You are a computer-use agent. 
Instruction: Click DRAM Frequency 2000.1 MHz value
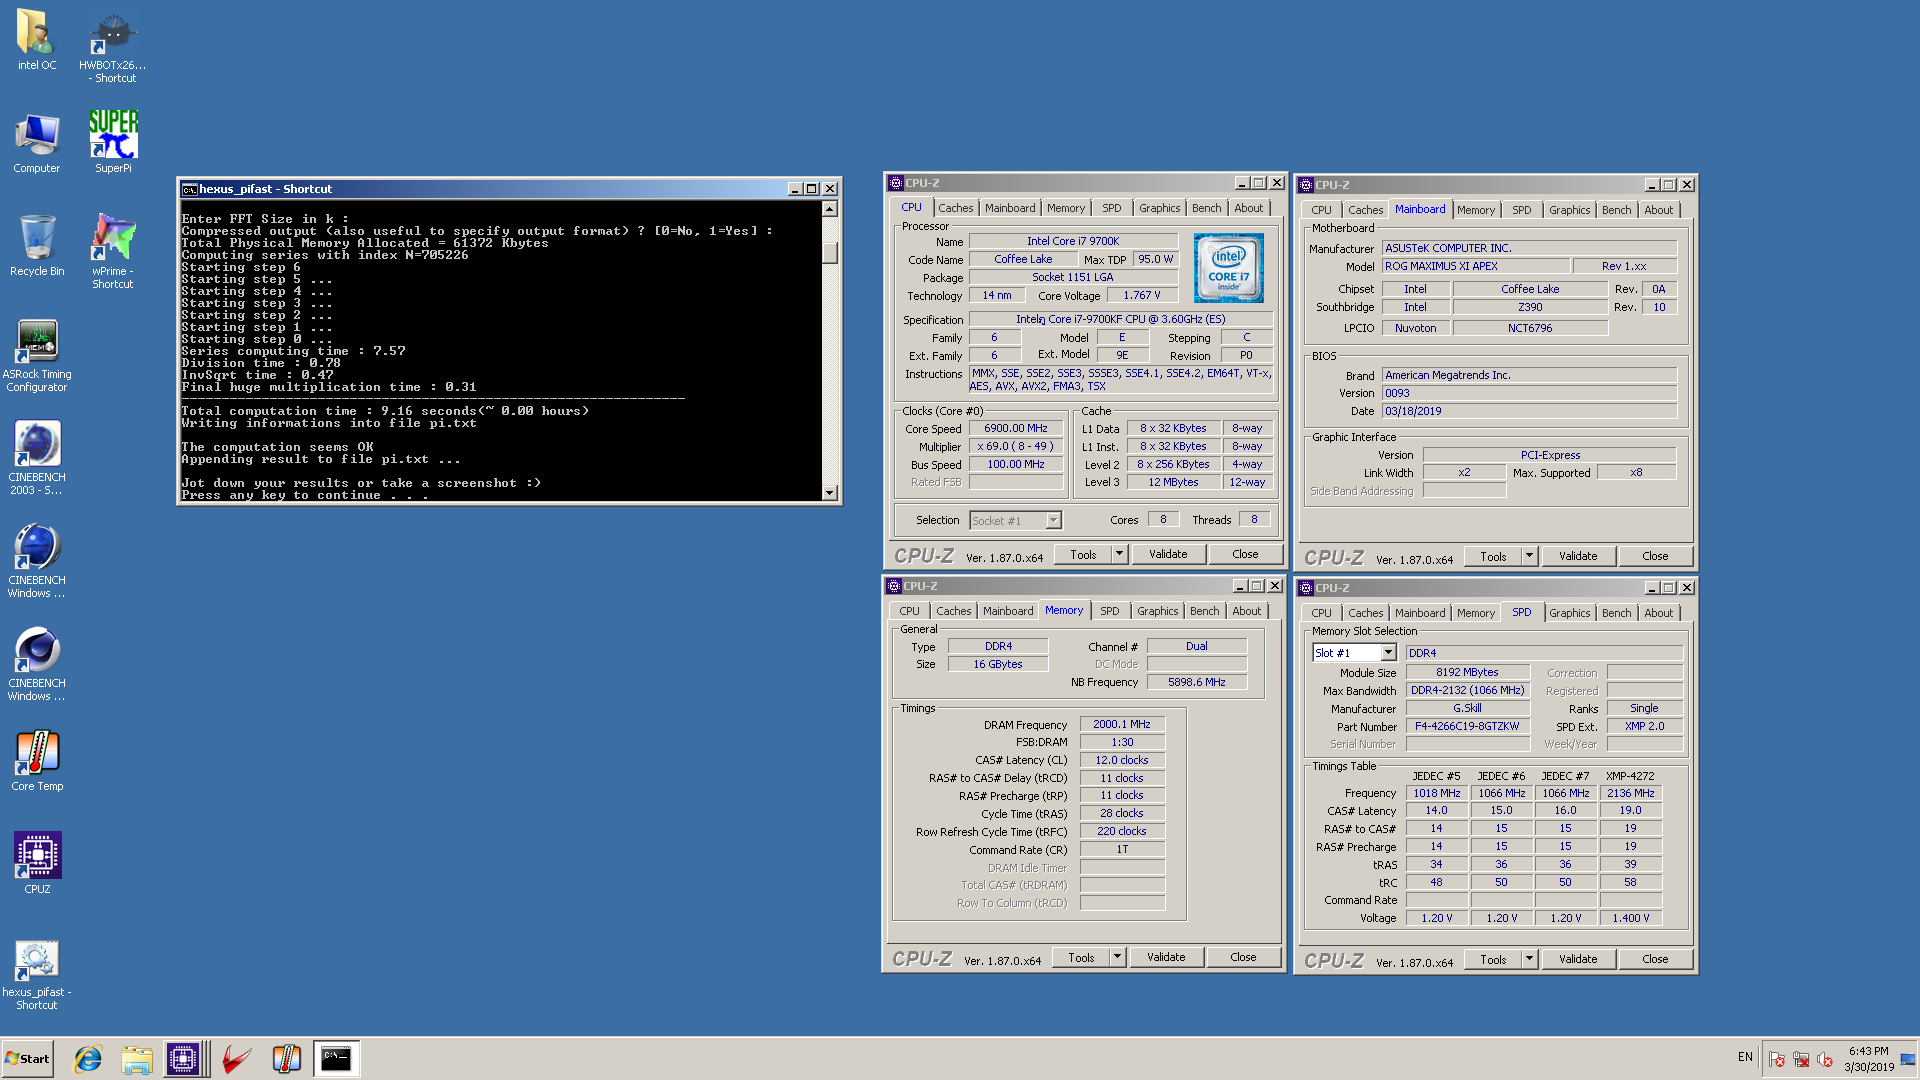tap(1122, 724)
